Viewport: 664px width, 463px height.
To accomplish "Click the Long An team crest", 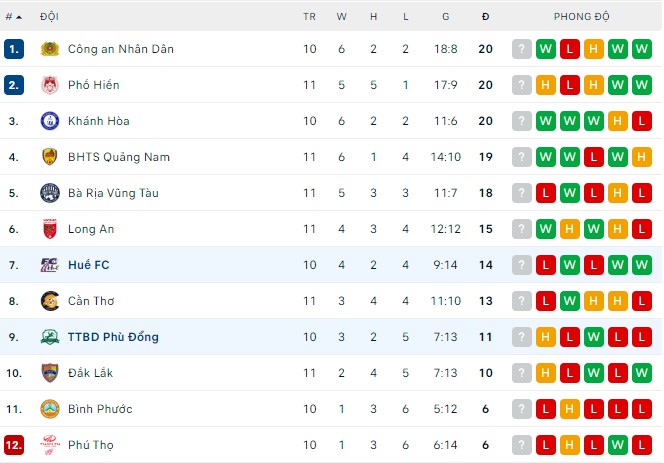I will coord(49,229).
